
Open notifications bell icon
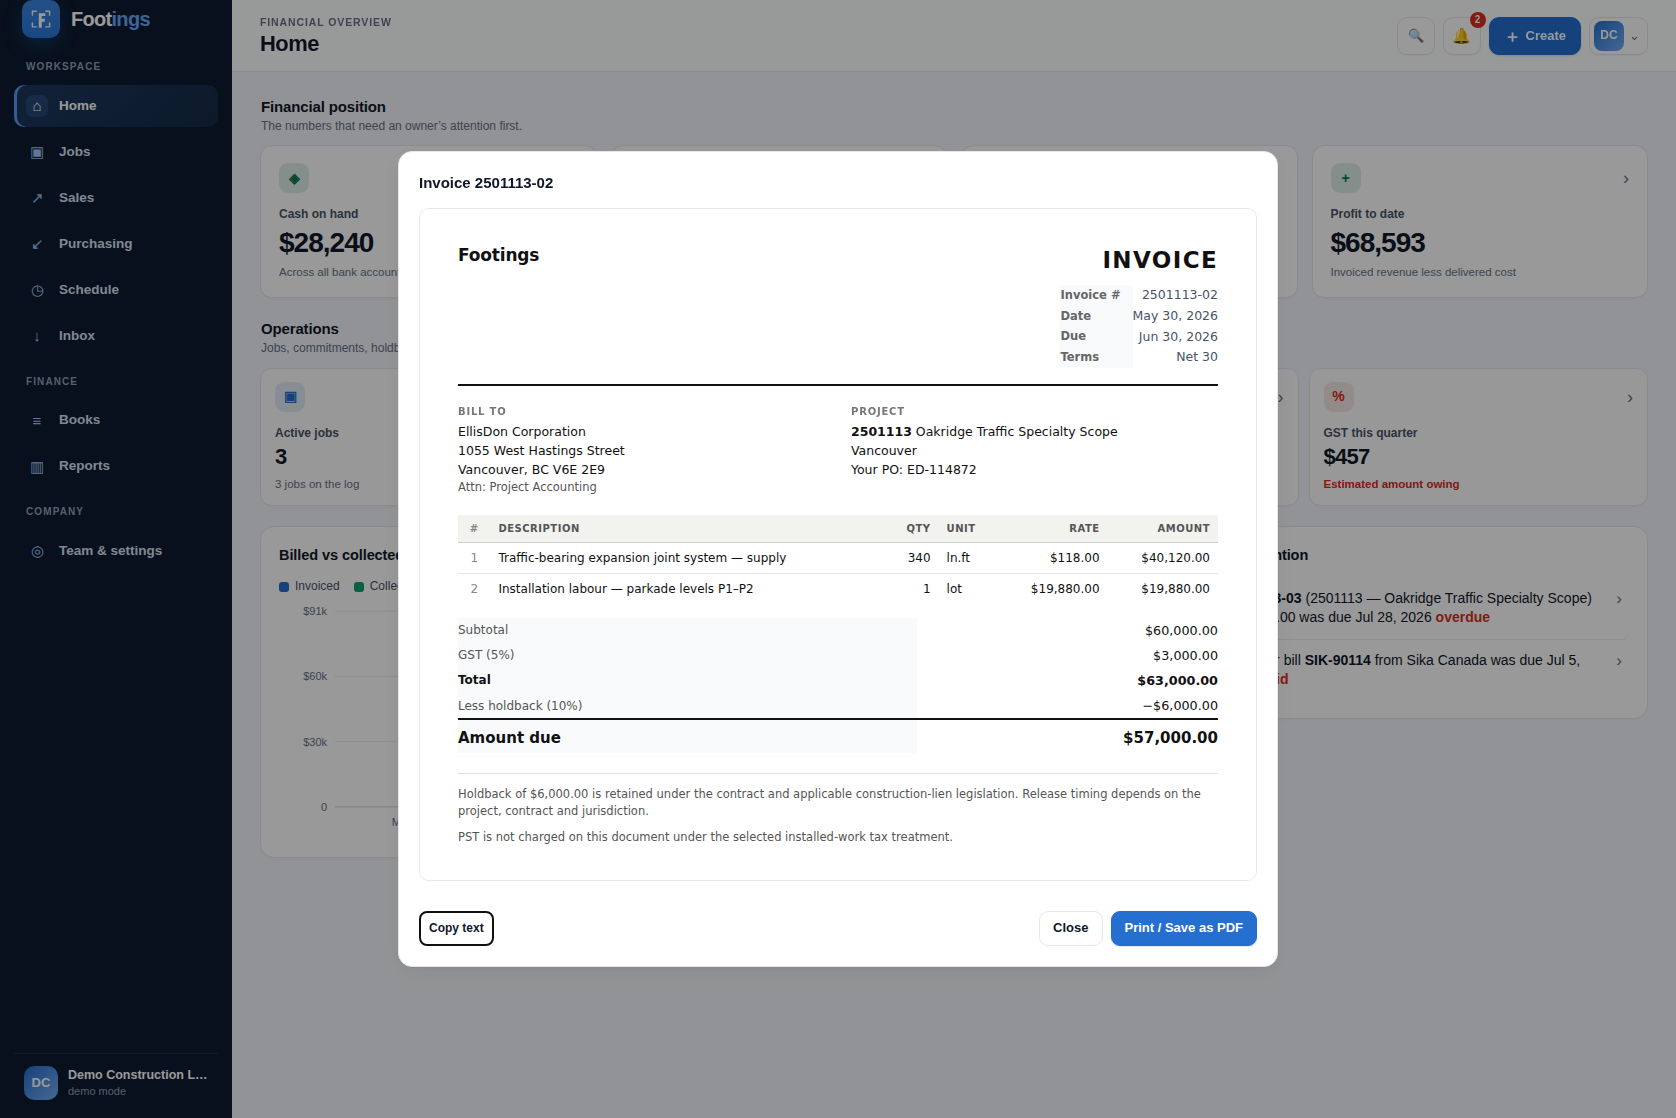click(1462, 36)
